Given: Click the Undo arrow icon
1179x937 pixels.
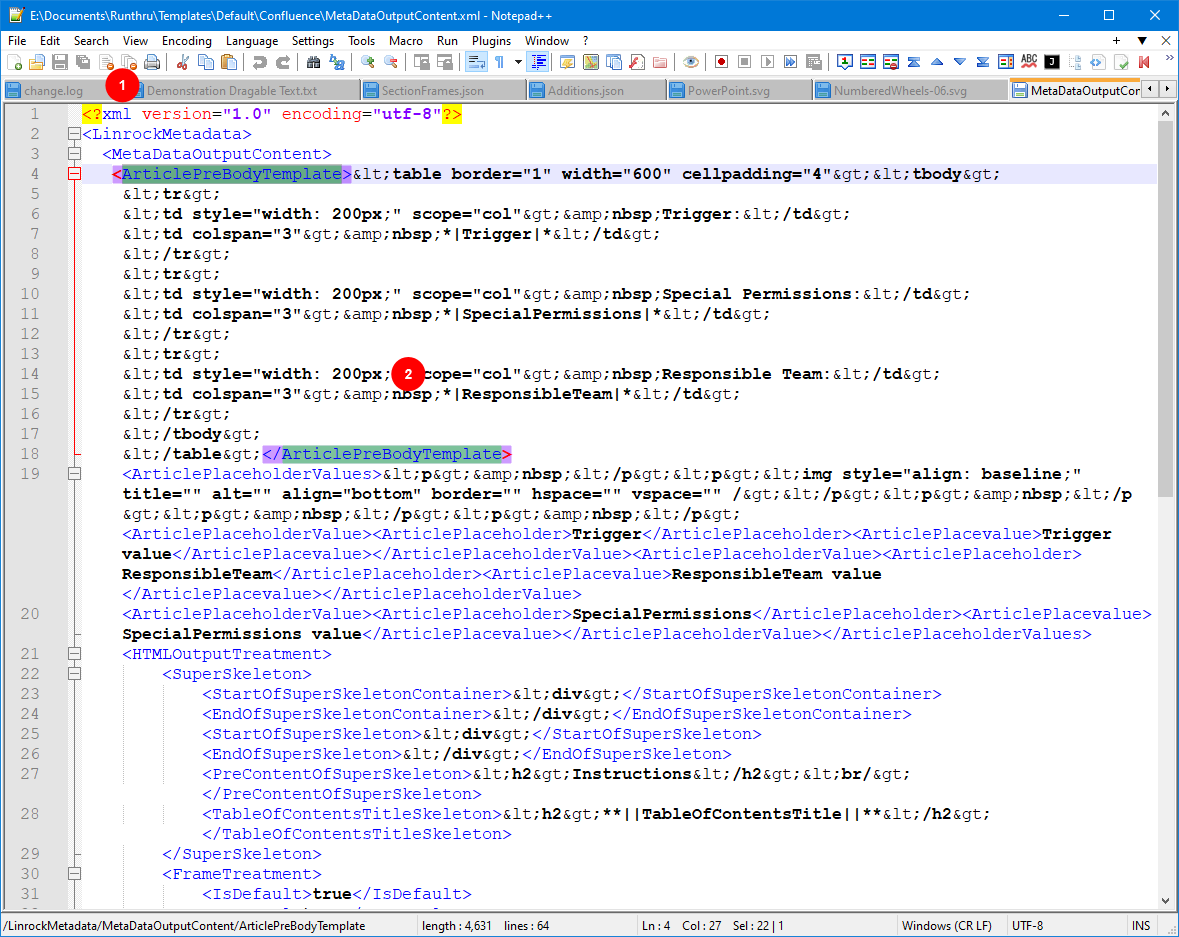Looking at the screenshot, I should click(x=259, y=62).
